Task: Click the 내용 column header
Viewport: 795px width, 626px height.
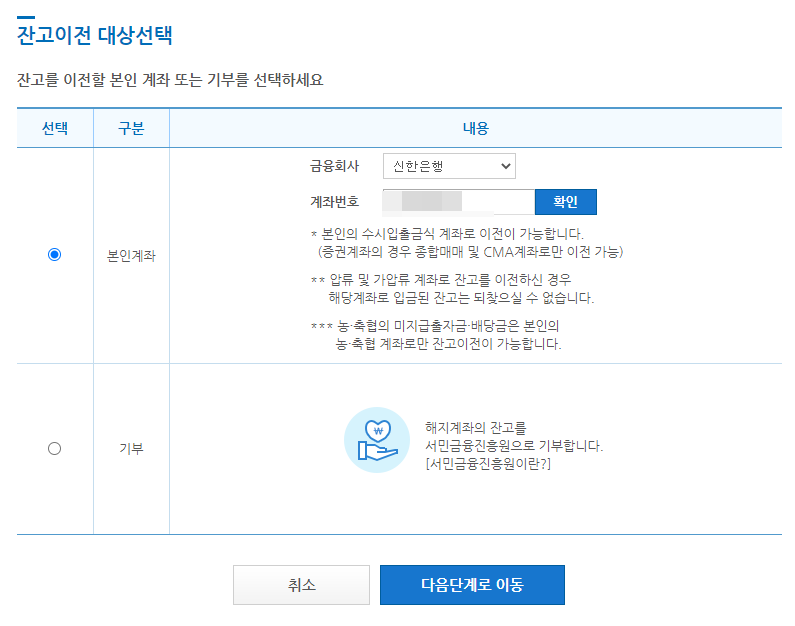Action: click(x=476, y=128)
